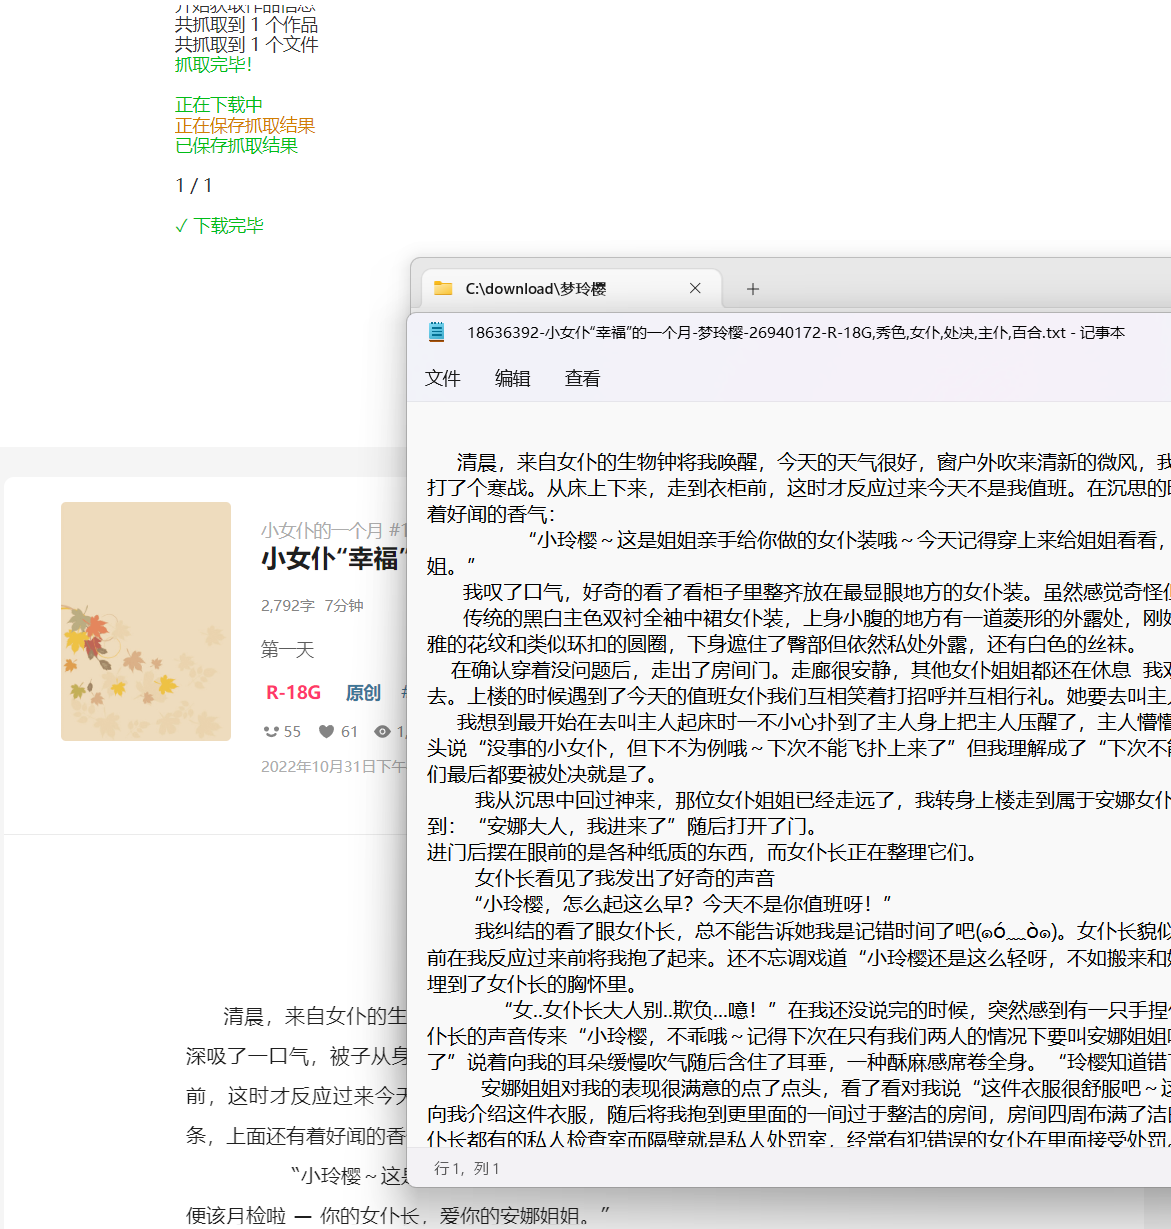Click the 2,792字 7分钟 word count text
Image resolution: width=1171 pixels, height=1229 pixels.
(x=312, y=605)
